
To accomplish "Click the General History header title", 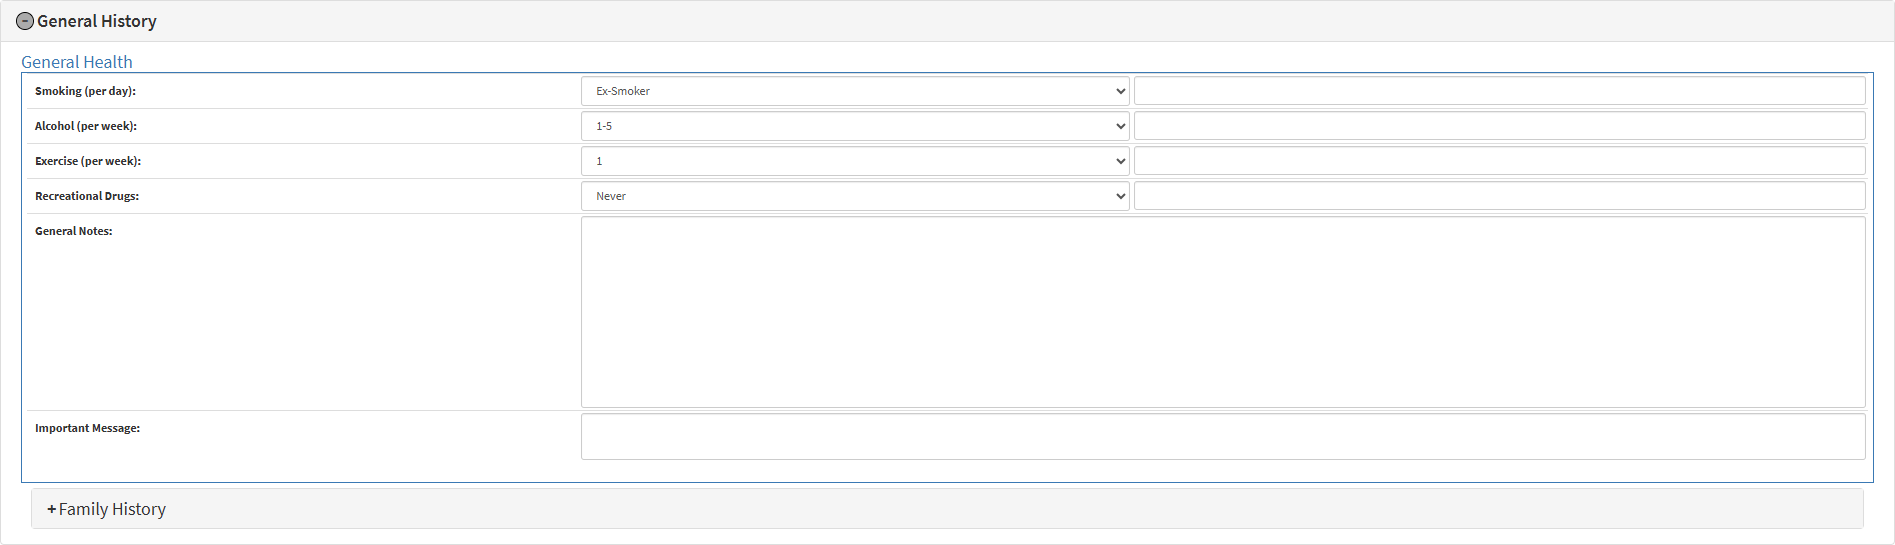I will coord(97,21).
